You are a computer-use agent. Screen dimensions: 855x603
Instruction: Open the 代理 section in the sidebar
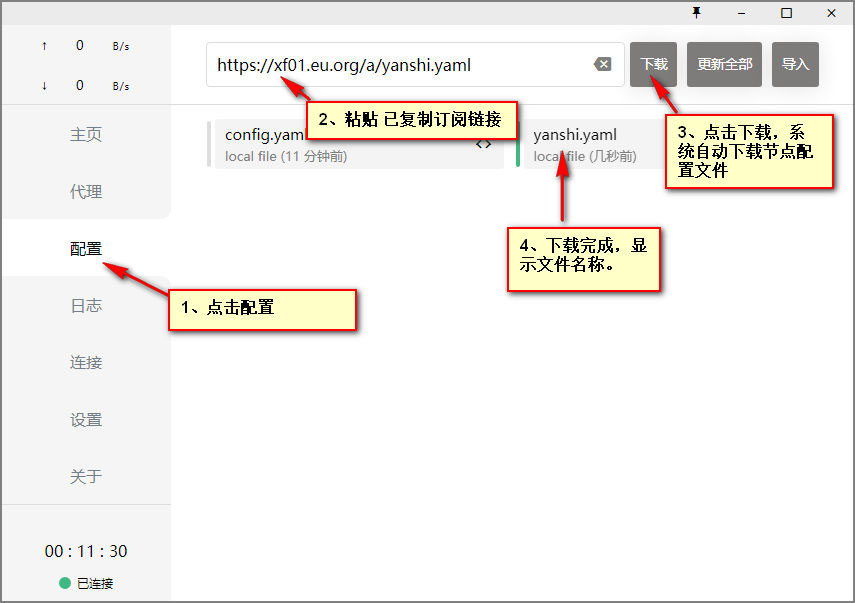pos(86,192)
